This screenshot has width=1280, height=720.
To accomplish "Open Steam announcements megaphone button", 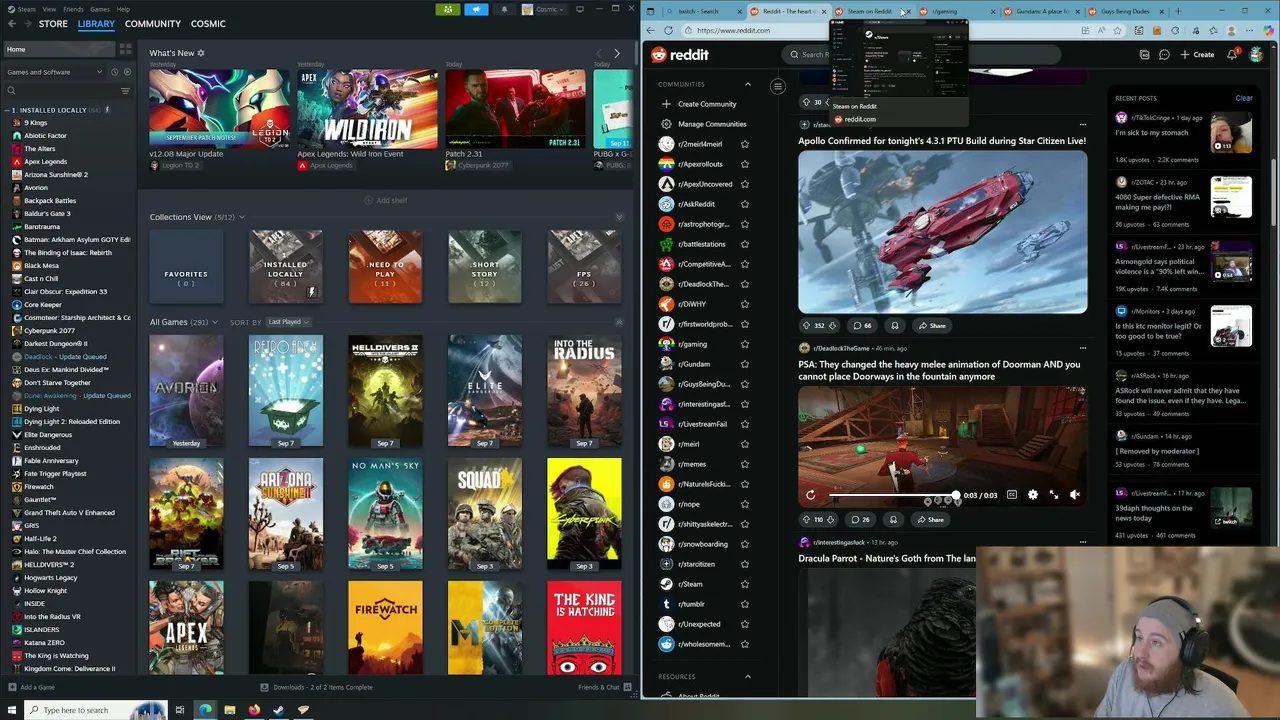I will point(476,9).
